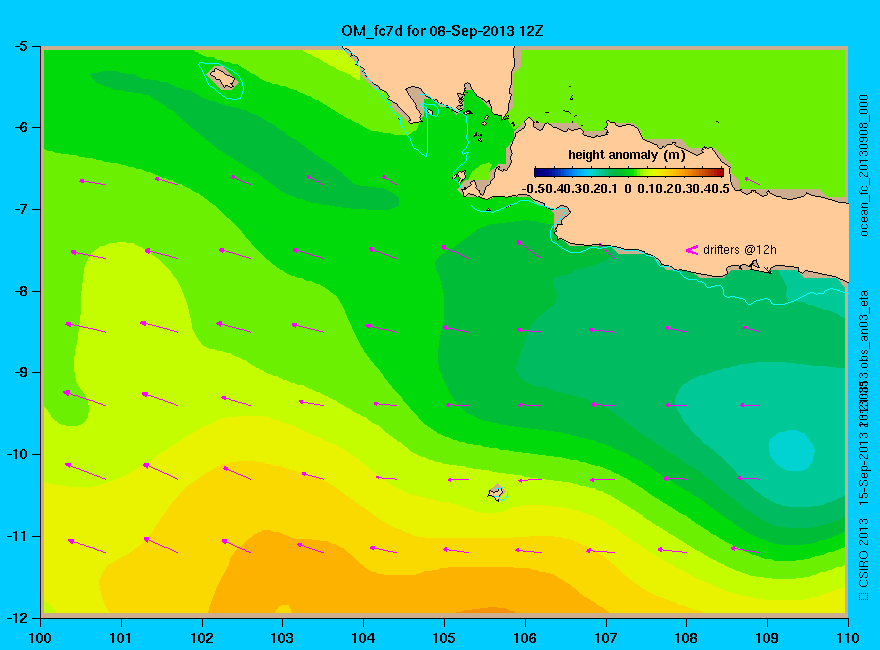Click the x-axis label '104'

pyautogui.click(x=363, y=638)
